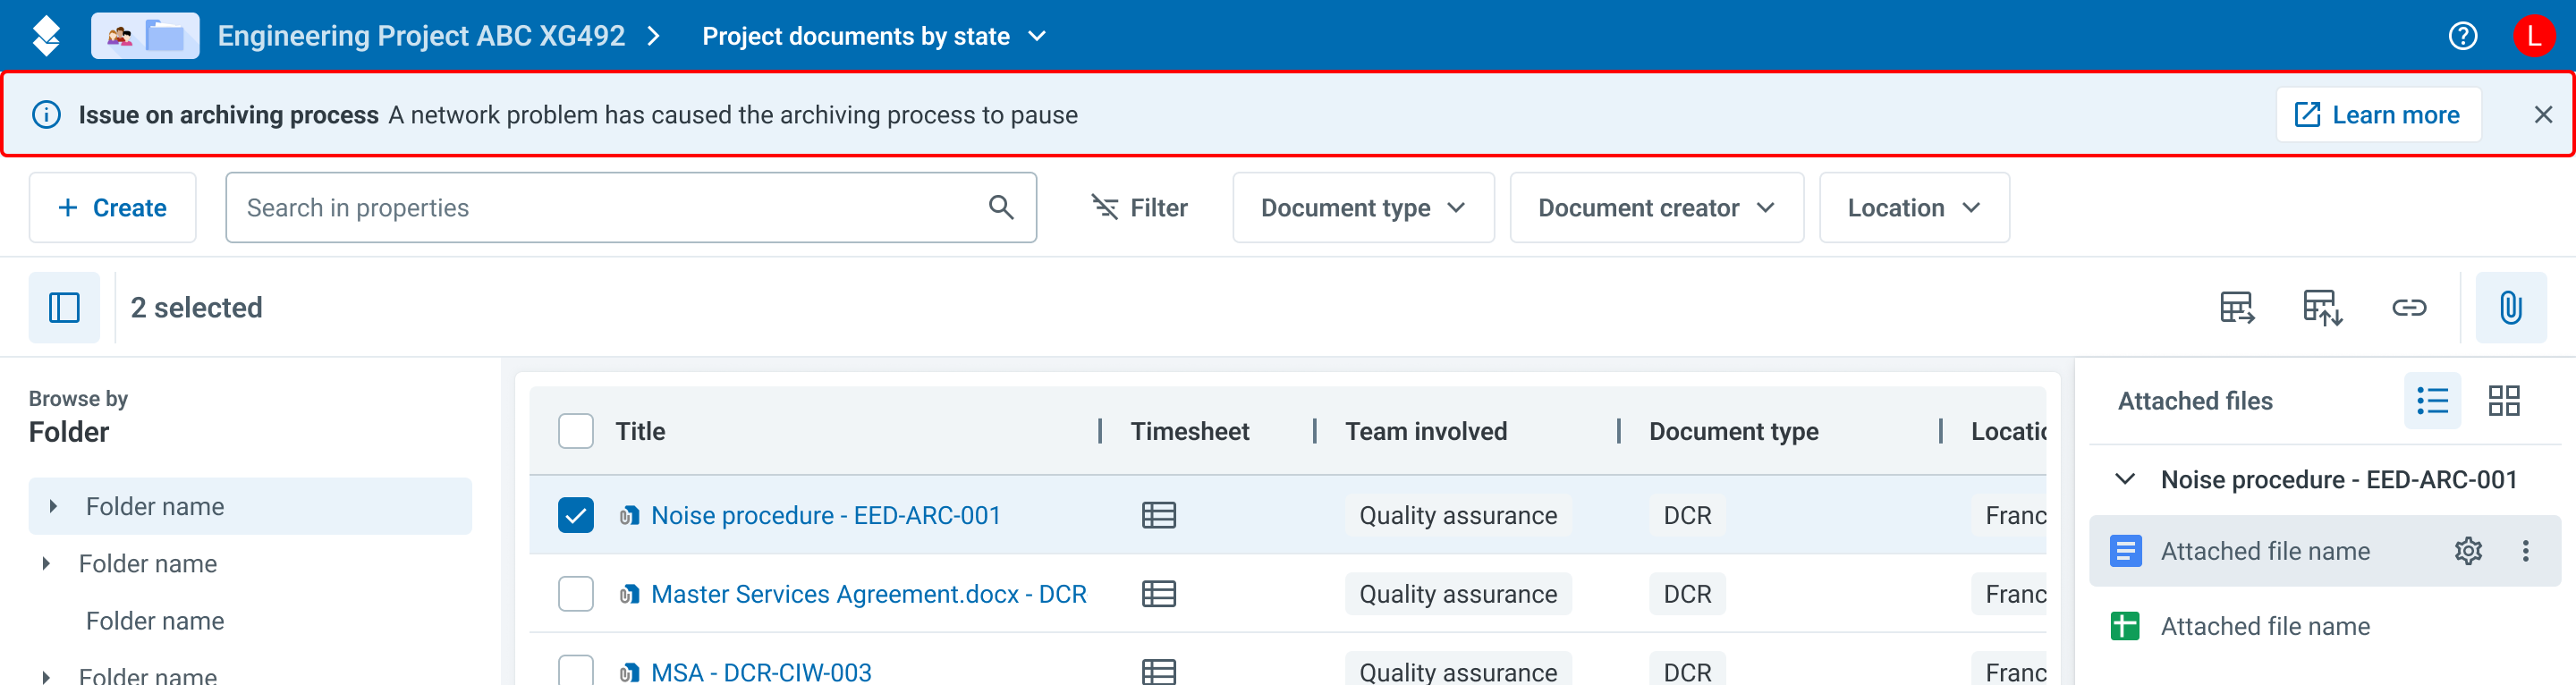Sort by the Team involved column header
This screenshot has width=2576, height=685.
pos(1425,432)
